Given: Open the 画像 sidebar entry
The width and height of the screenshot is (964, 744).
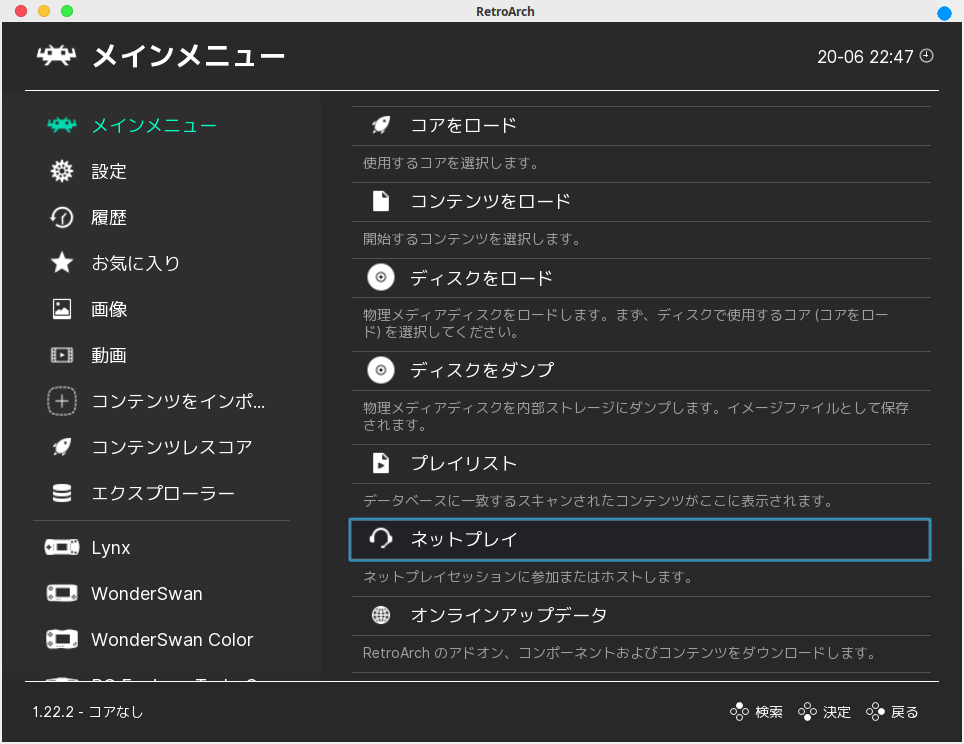Looking at the screenshot, I should coord(109,309).
